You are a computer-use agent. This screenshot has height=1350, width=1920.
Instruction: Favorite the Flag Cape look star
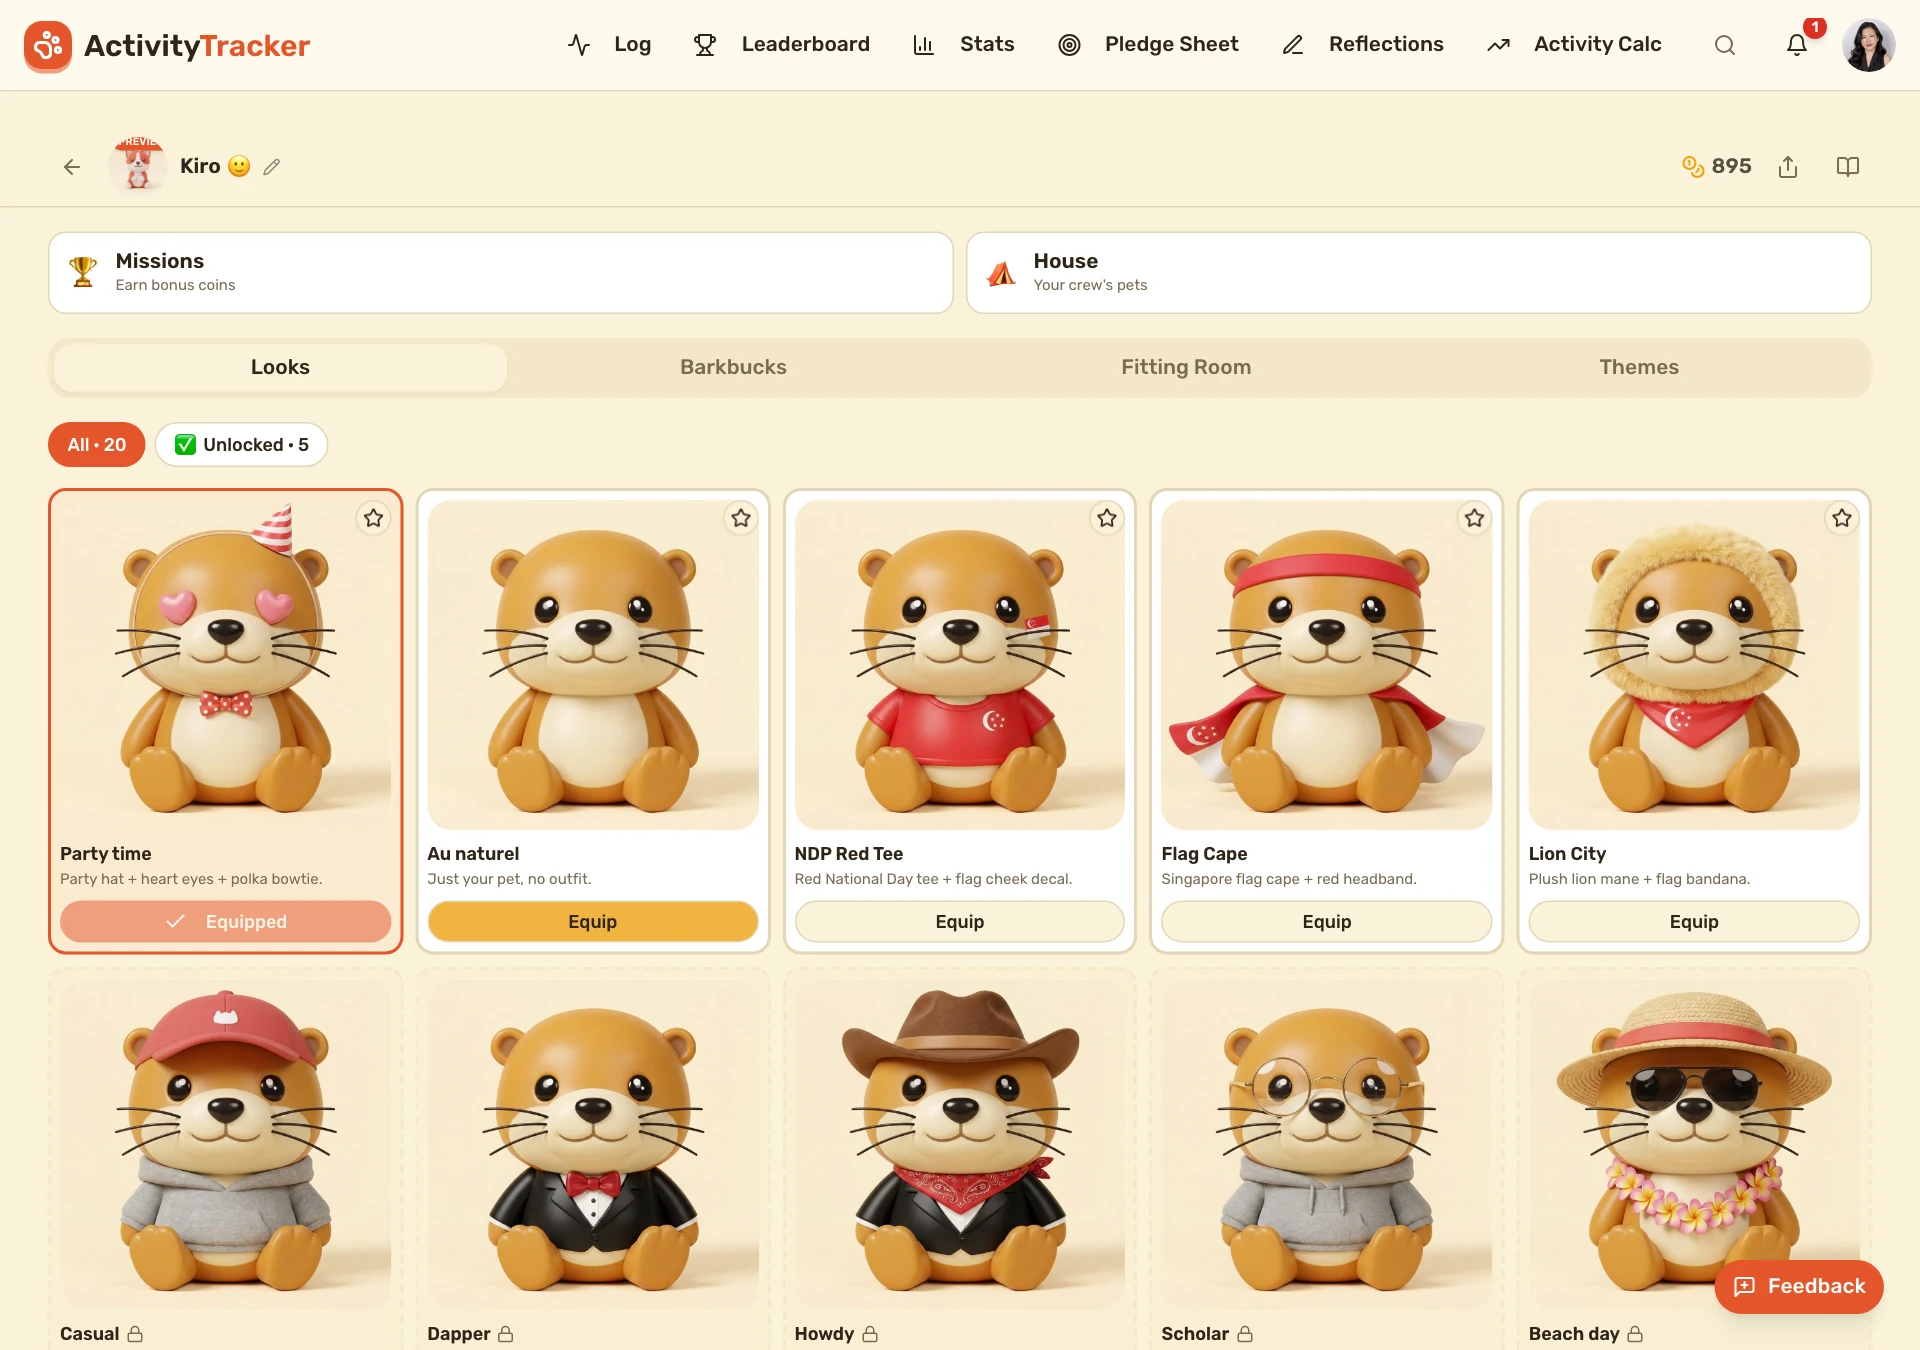(1475, 518)
